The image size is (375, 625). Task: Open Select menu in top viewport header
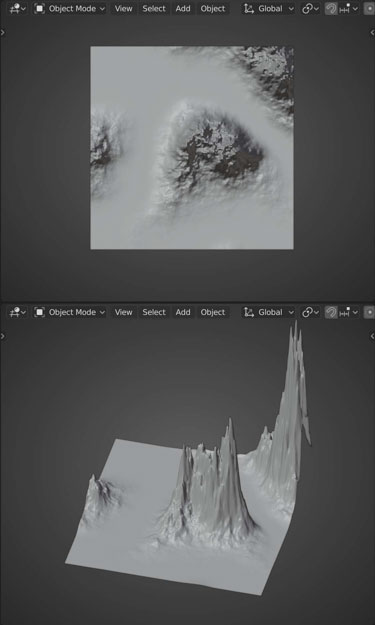(x=154, y=8)
